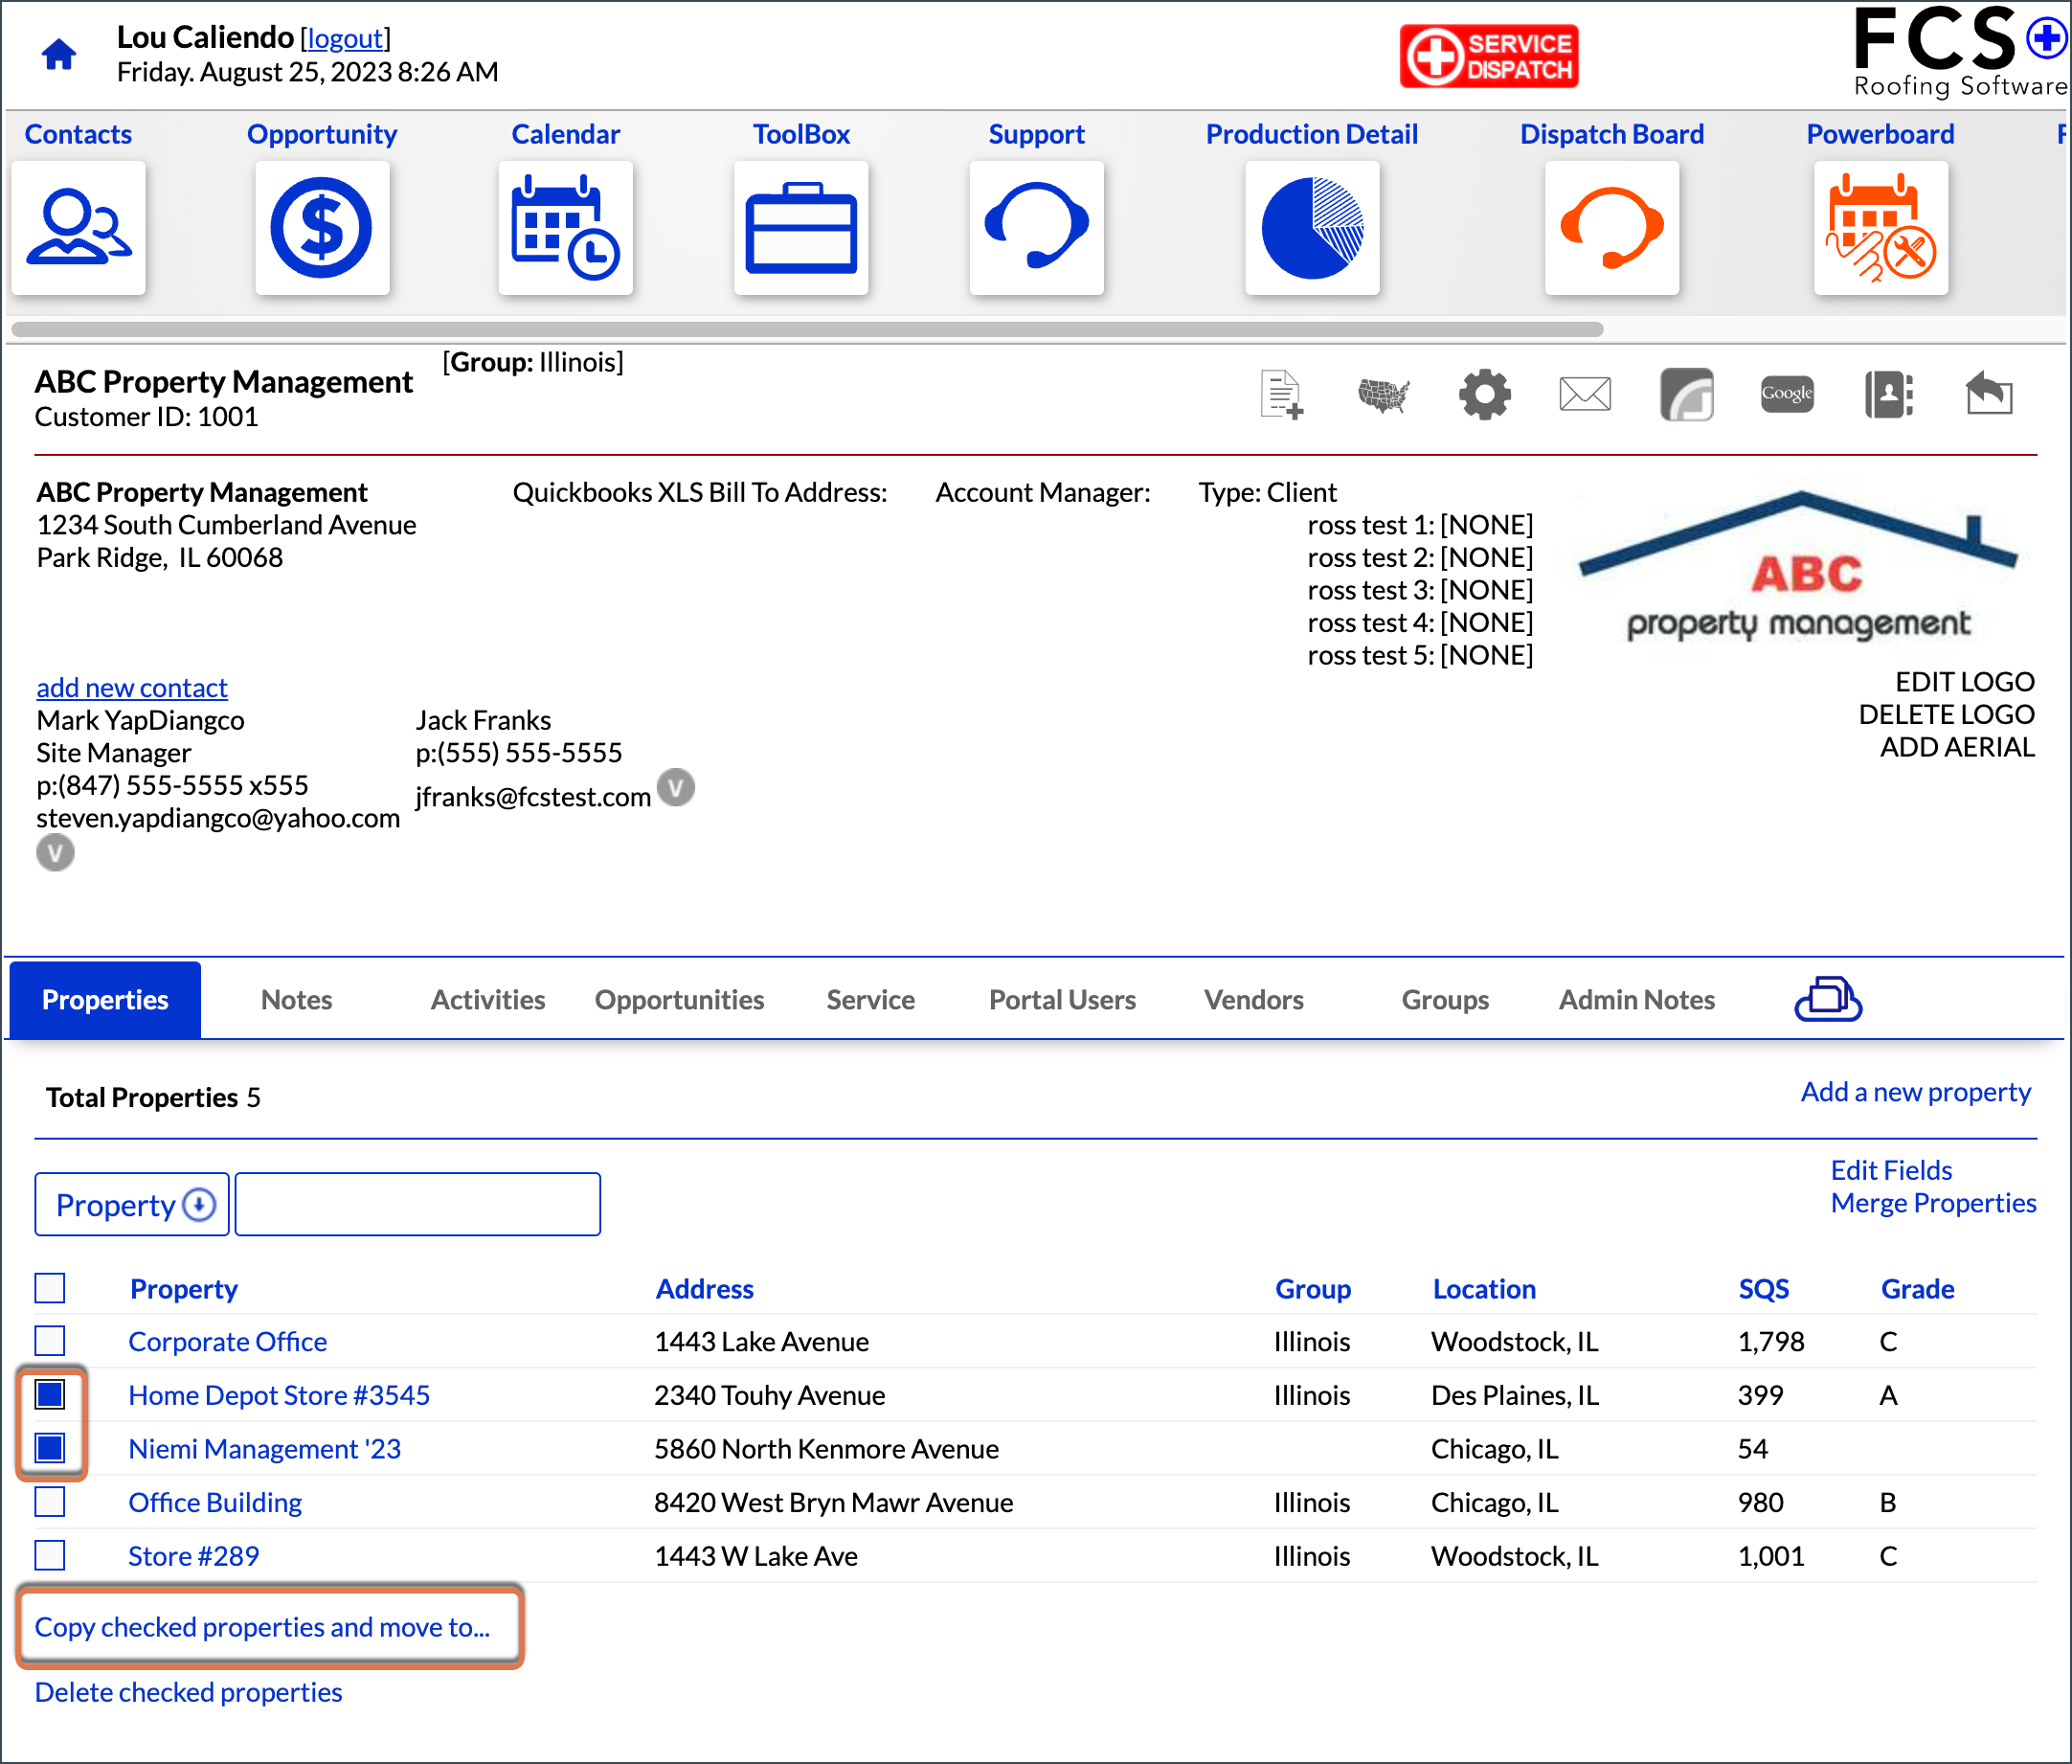This screenshot has height=1764, width=2072.
Task: Check the Corporate Office row checkbox
Action: [50, 1341]
